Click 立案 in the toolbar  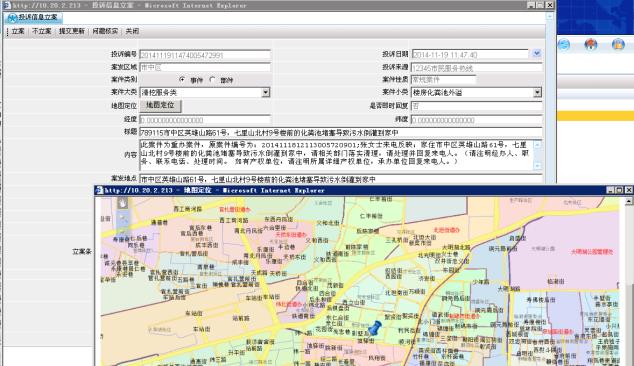point(18,31)
